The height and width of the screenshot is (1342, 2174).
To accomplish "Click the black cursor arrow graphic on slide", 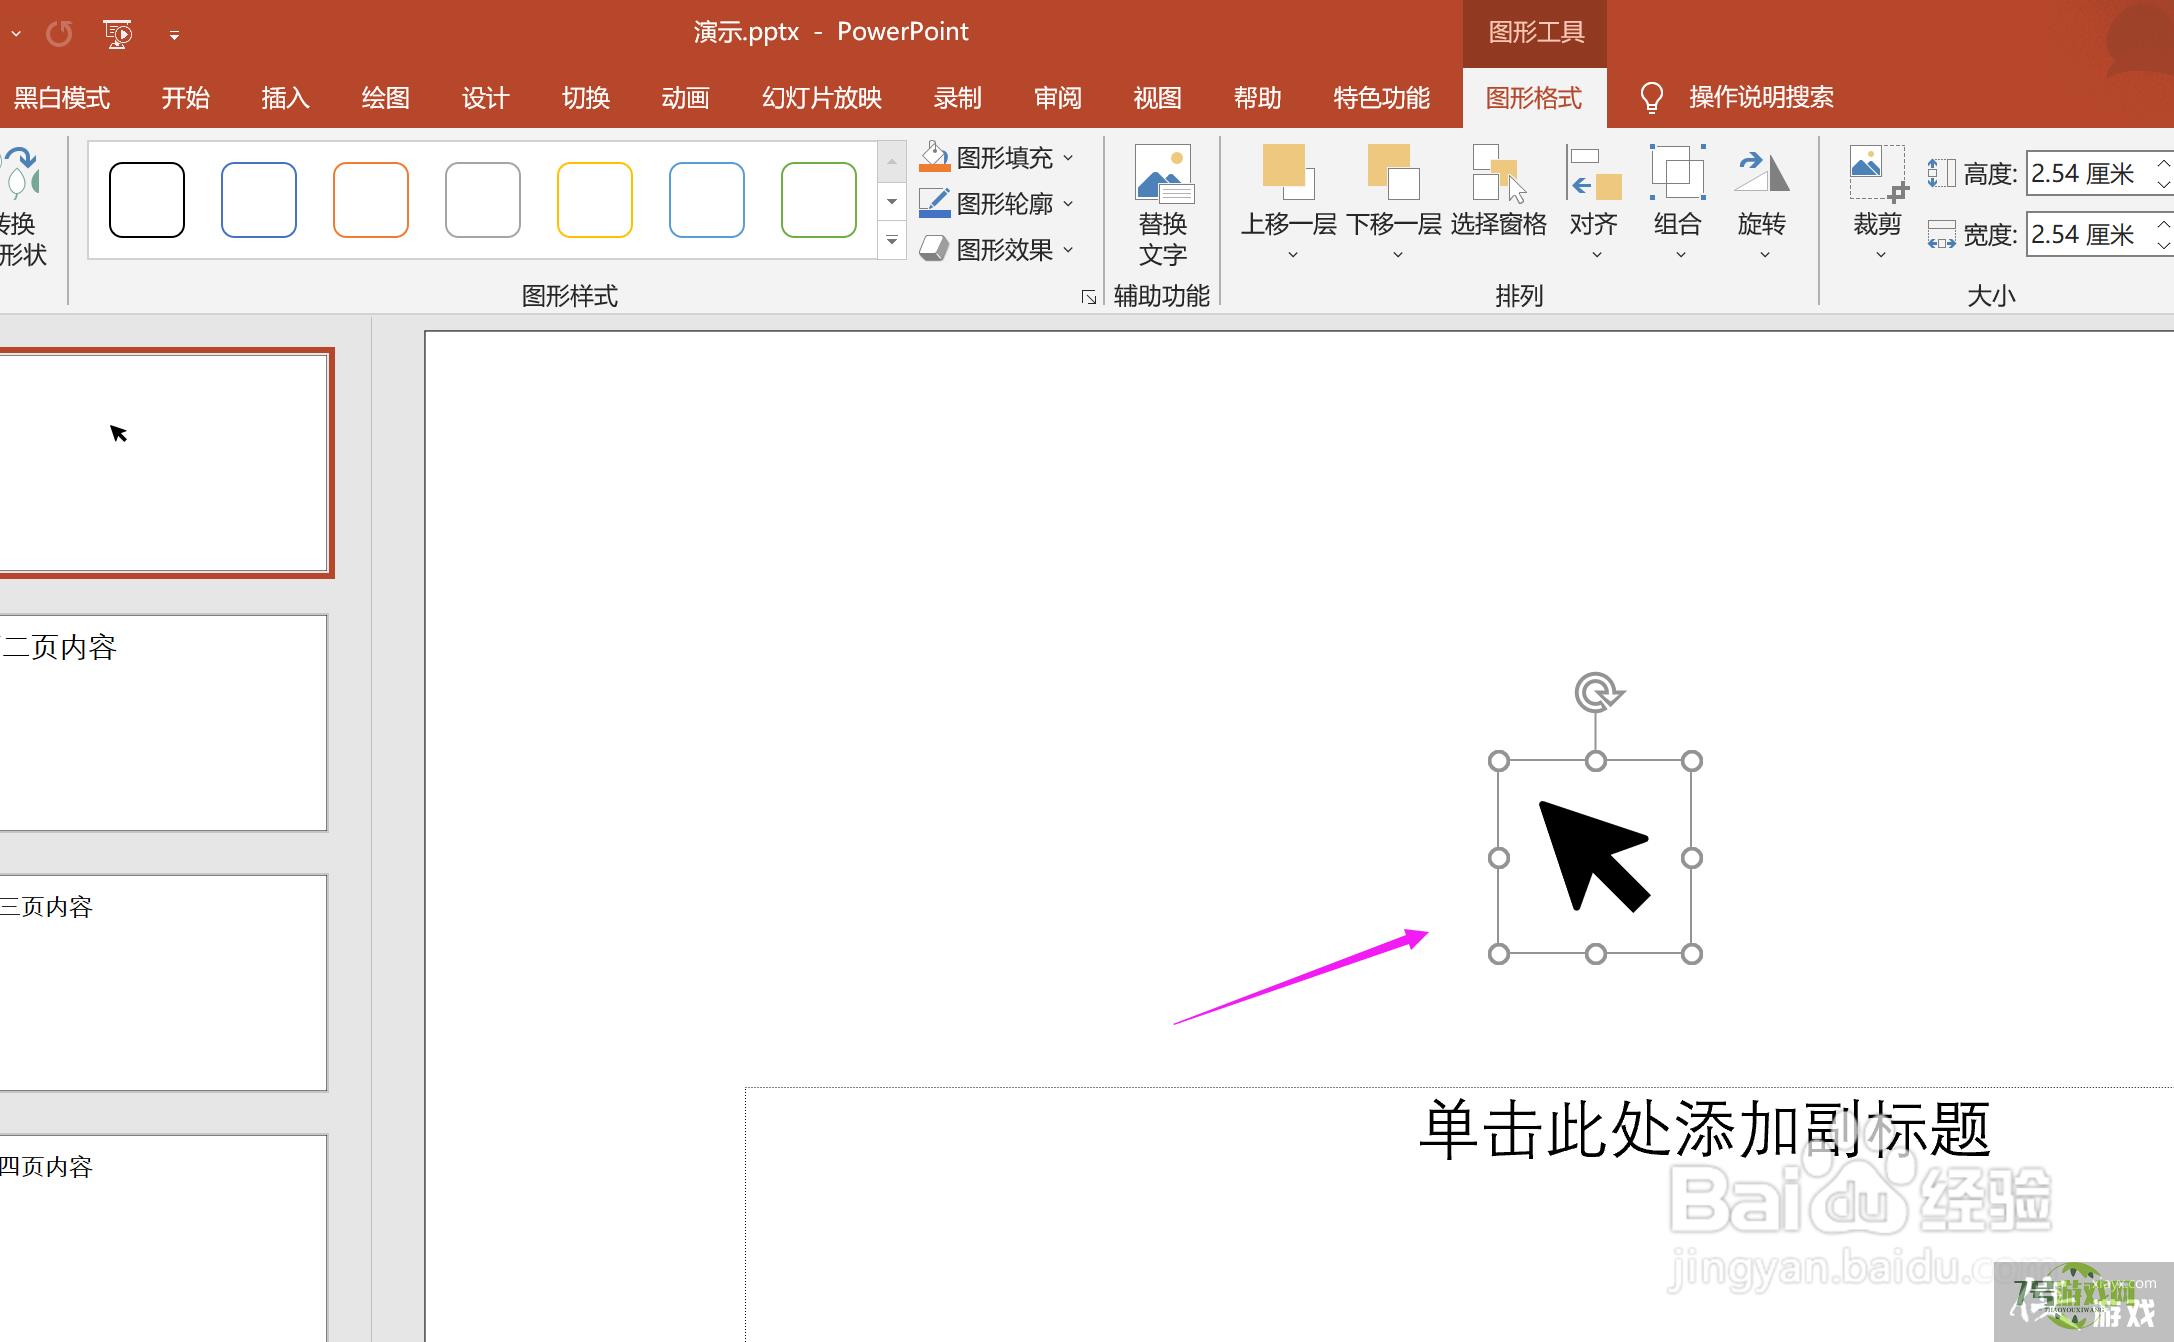I will coord(1594,856).
